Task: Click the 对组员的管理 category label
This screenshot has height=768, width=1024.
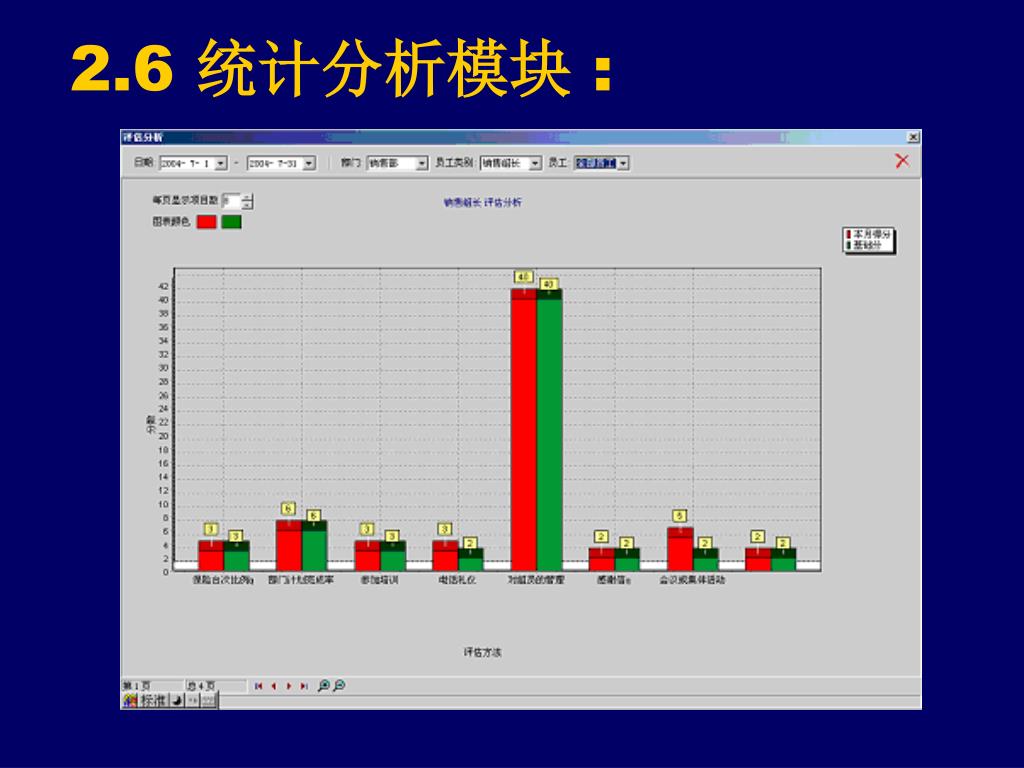Action: coord(536,580)
